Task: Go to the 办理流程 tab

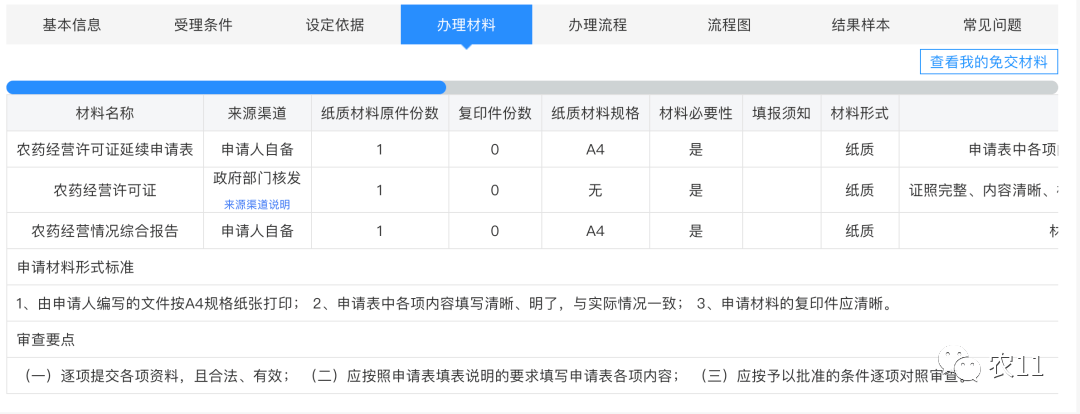Action: [x=597, y=25]
